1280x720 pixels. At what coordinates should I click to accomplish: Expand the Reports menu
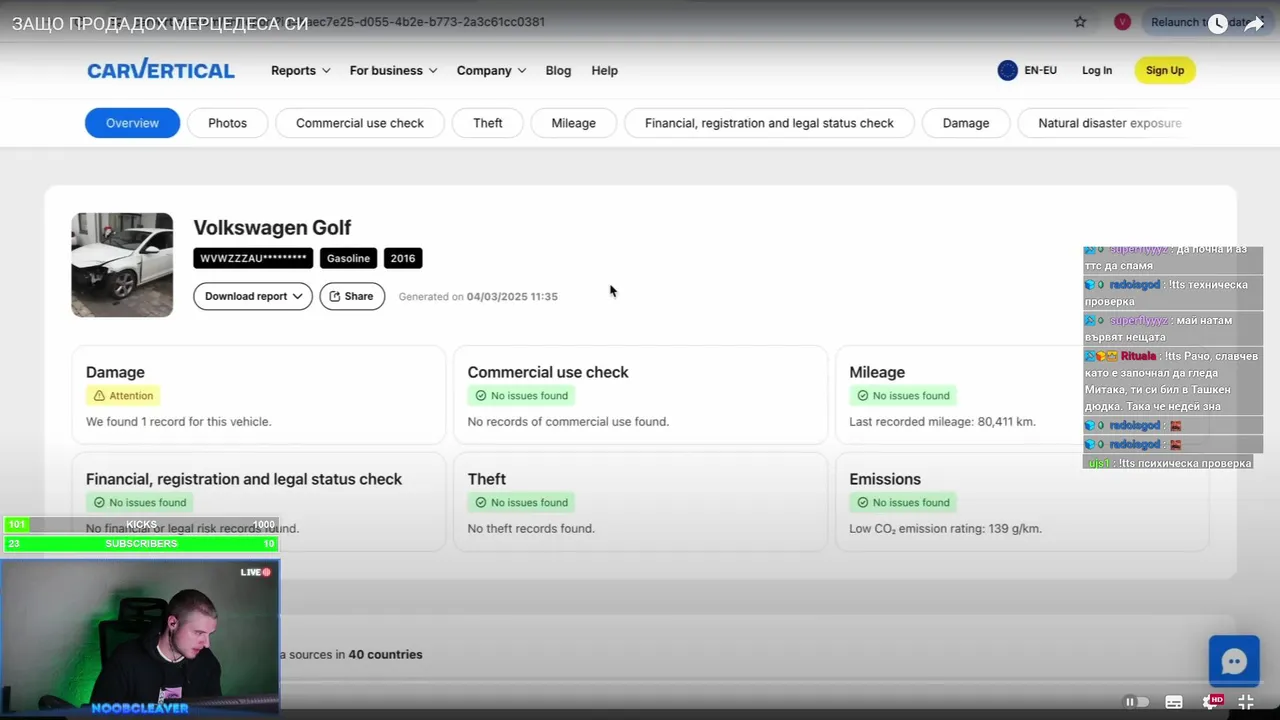[x=300, y=70]
